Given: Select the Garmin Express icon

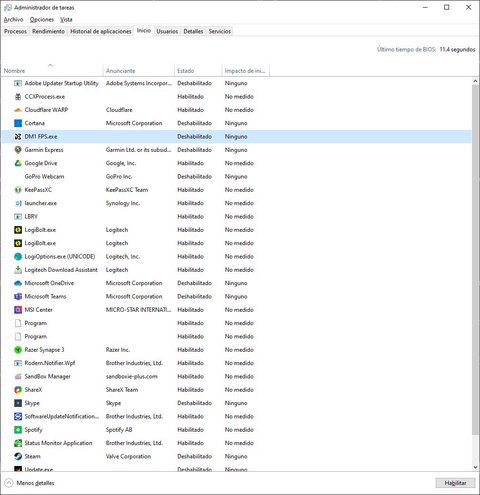Looking at the screenshot, I should click(x=18, y=150).
